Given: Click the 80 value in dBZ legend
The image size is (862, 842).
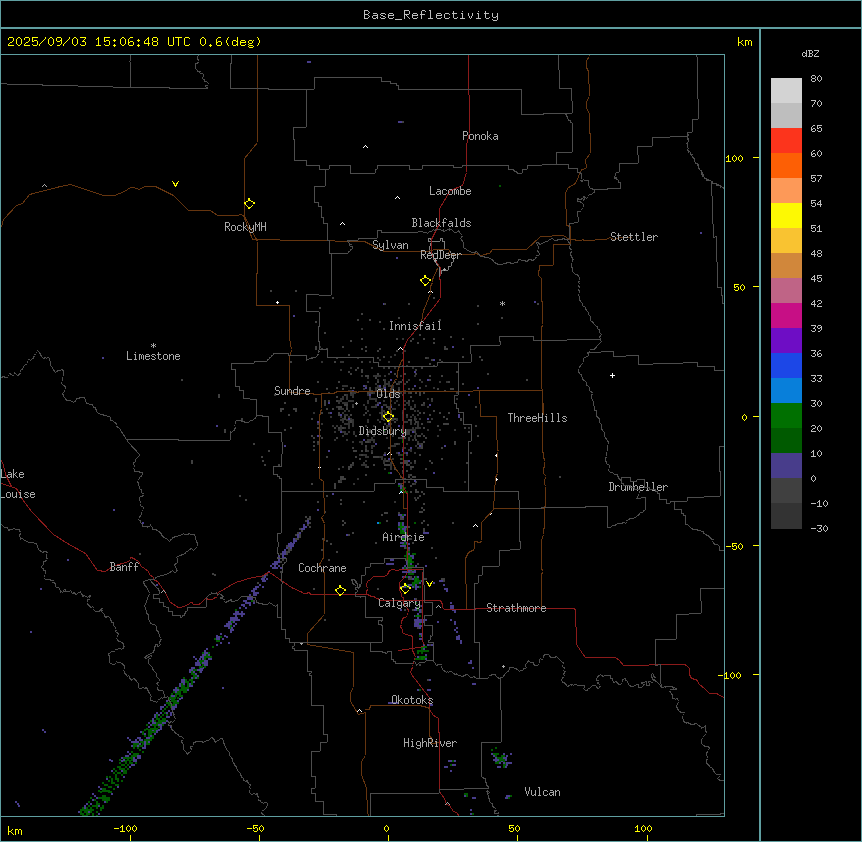Looking at the screenshot, I should tap(816, 79).
